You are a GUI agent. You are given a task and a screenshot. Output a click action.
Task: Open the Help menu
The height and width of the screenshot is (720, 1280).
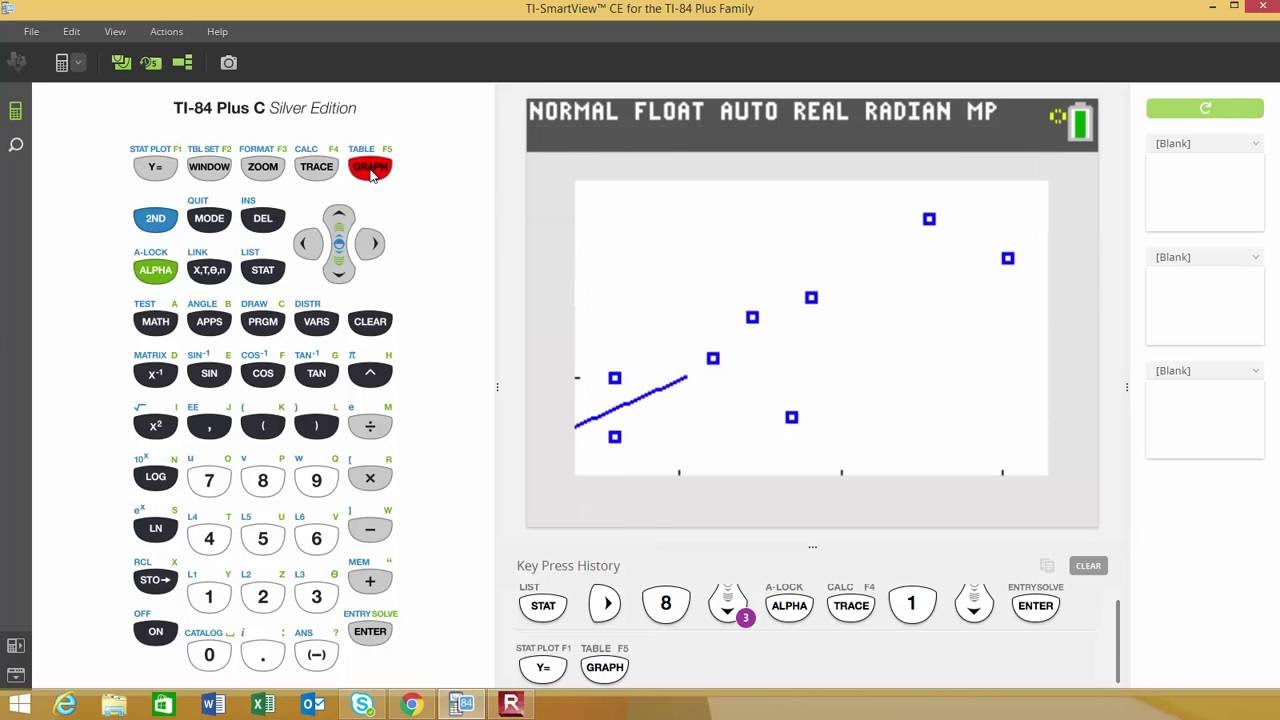coord(217,32)
